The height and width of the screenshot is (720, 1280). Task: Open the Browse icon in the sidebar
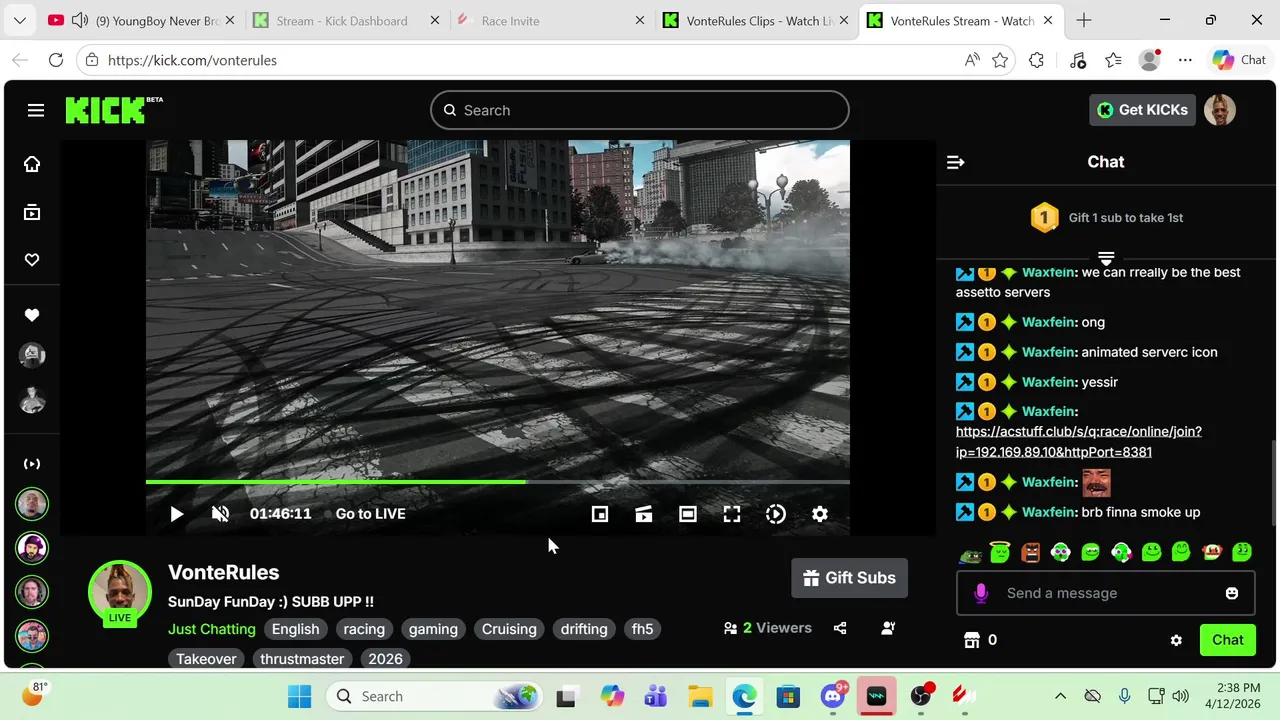tap(32, 212)
